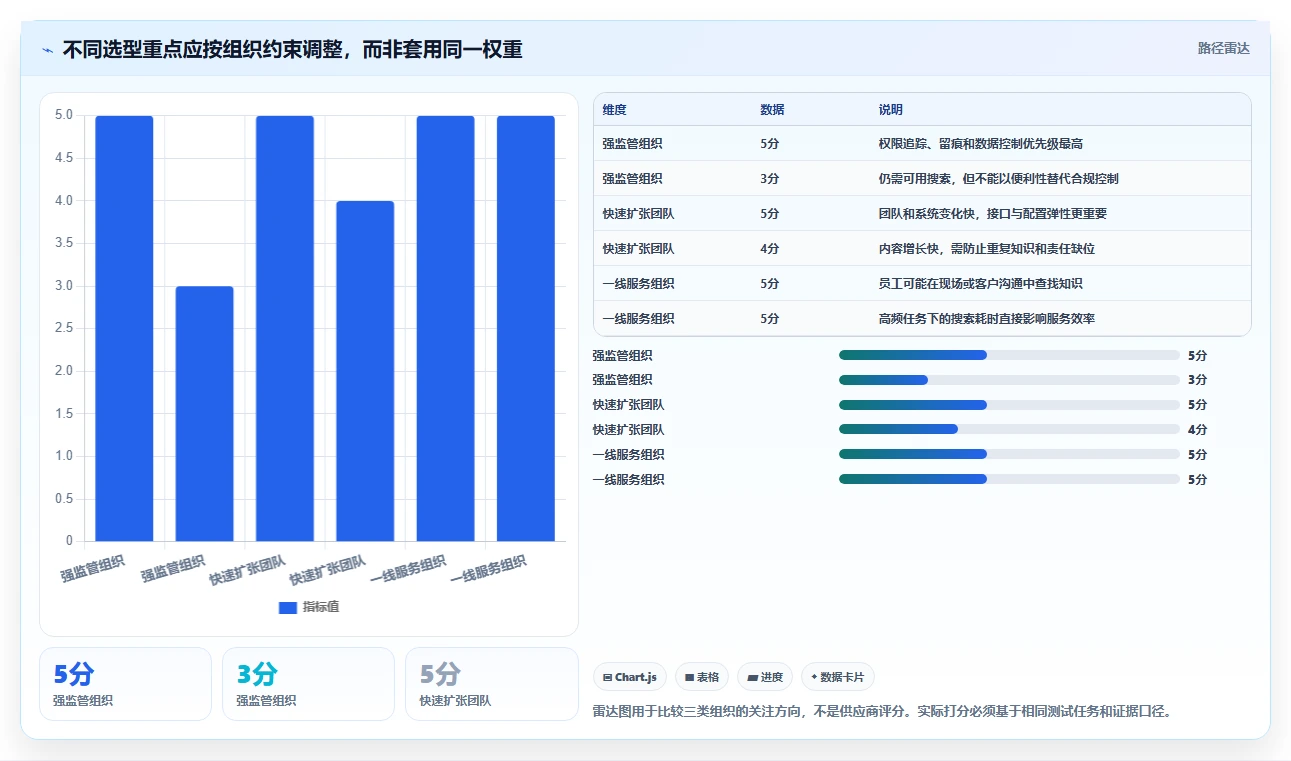Click the cell 仍需可用搜索,但不能以便利性替代合规控制
The height and width of the screenshot is (761, 1291).
[x=998, y=179]
